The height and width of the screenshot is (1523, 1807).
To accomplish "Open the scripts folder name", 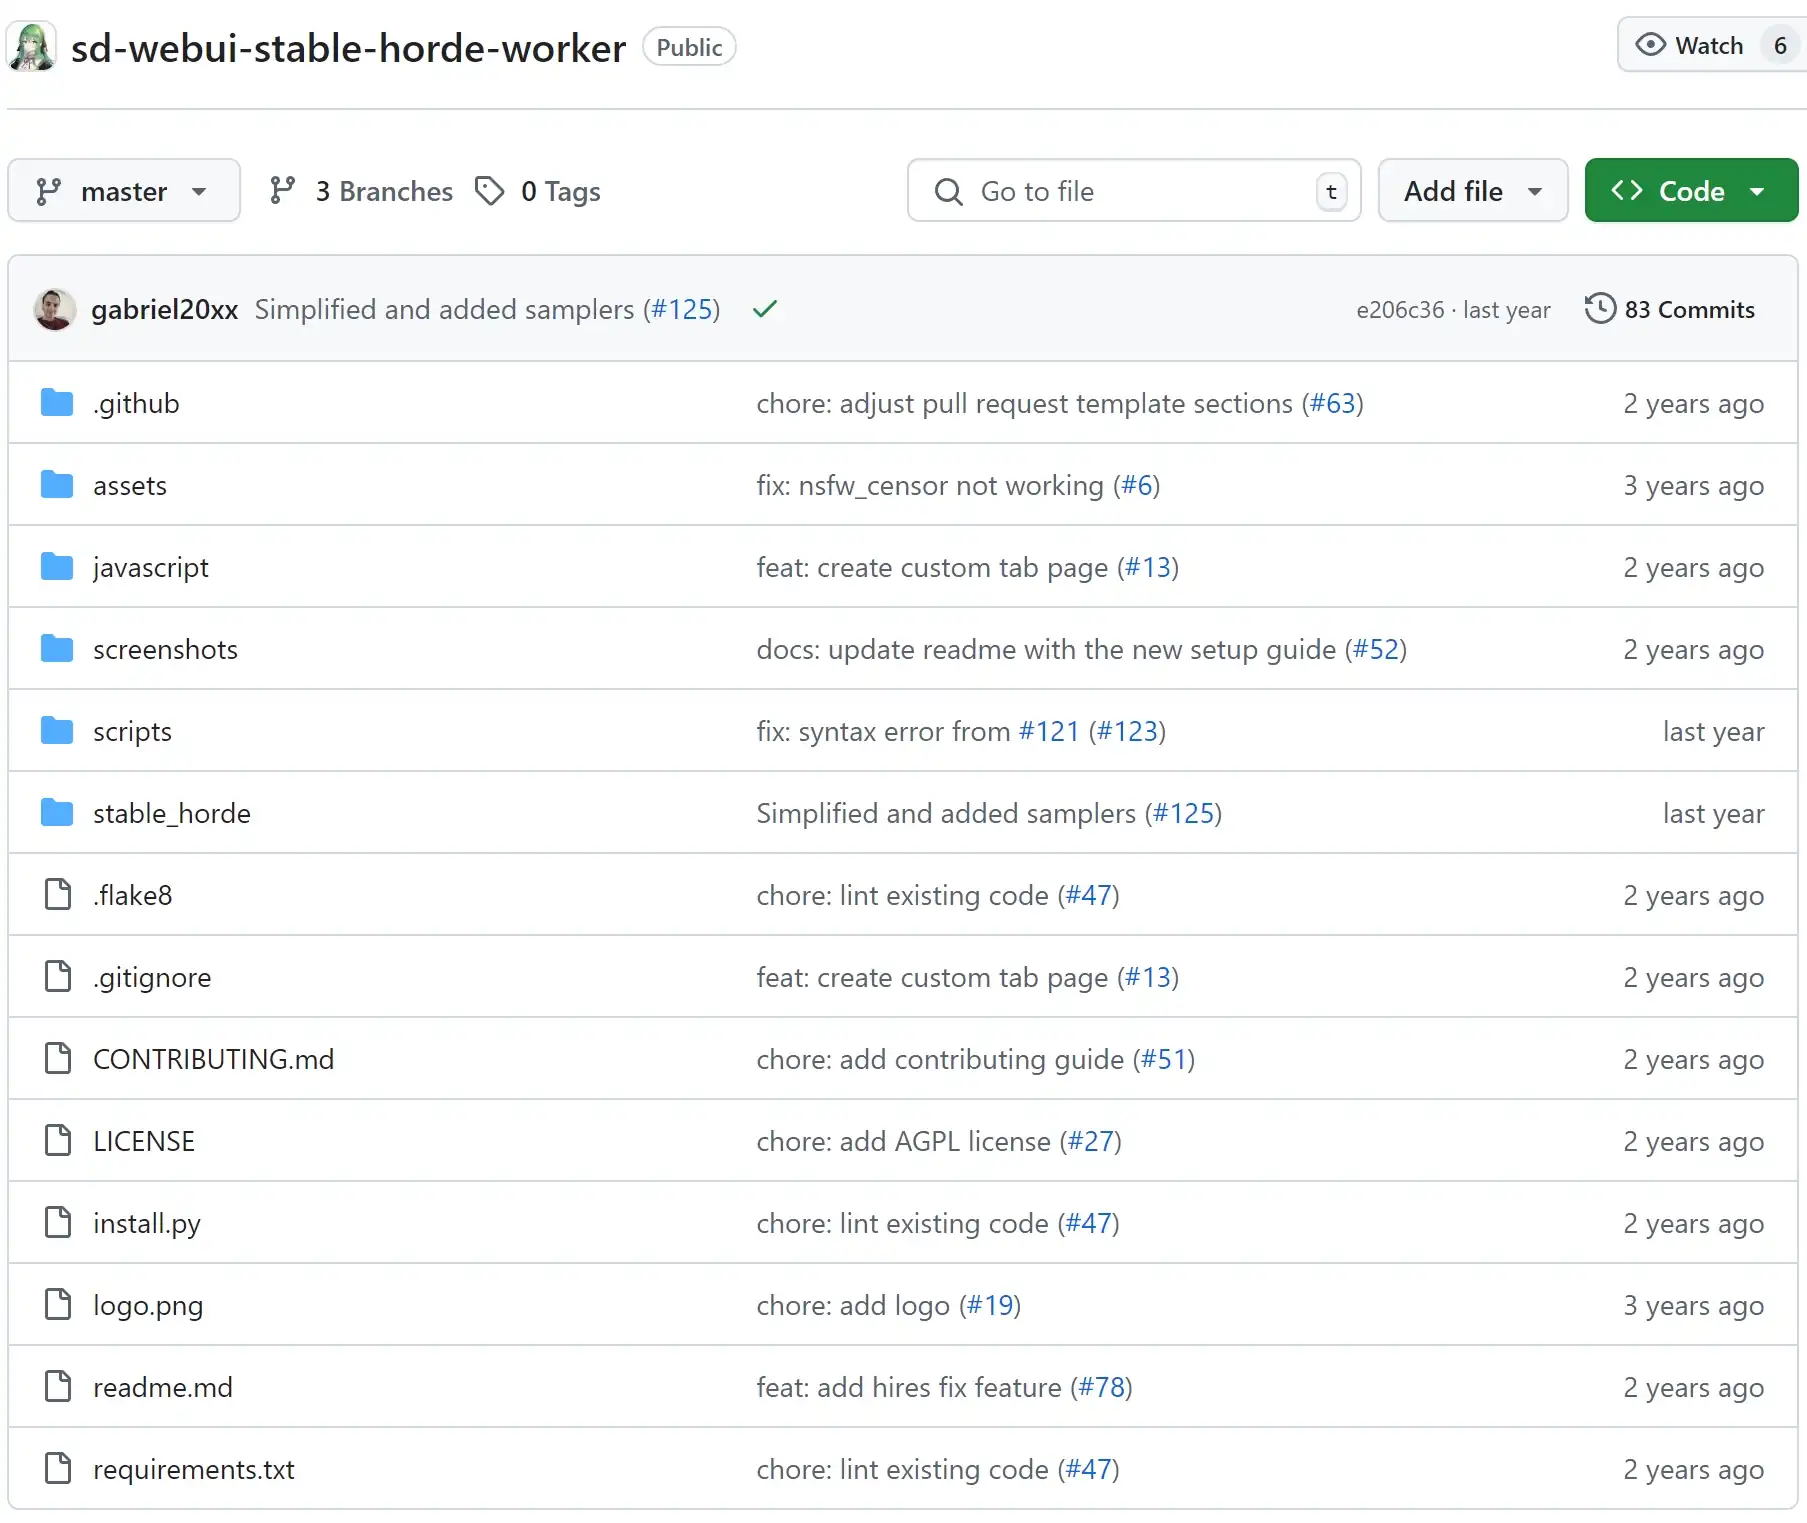I will pyautogui.click(x=132, y=732).
